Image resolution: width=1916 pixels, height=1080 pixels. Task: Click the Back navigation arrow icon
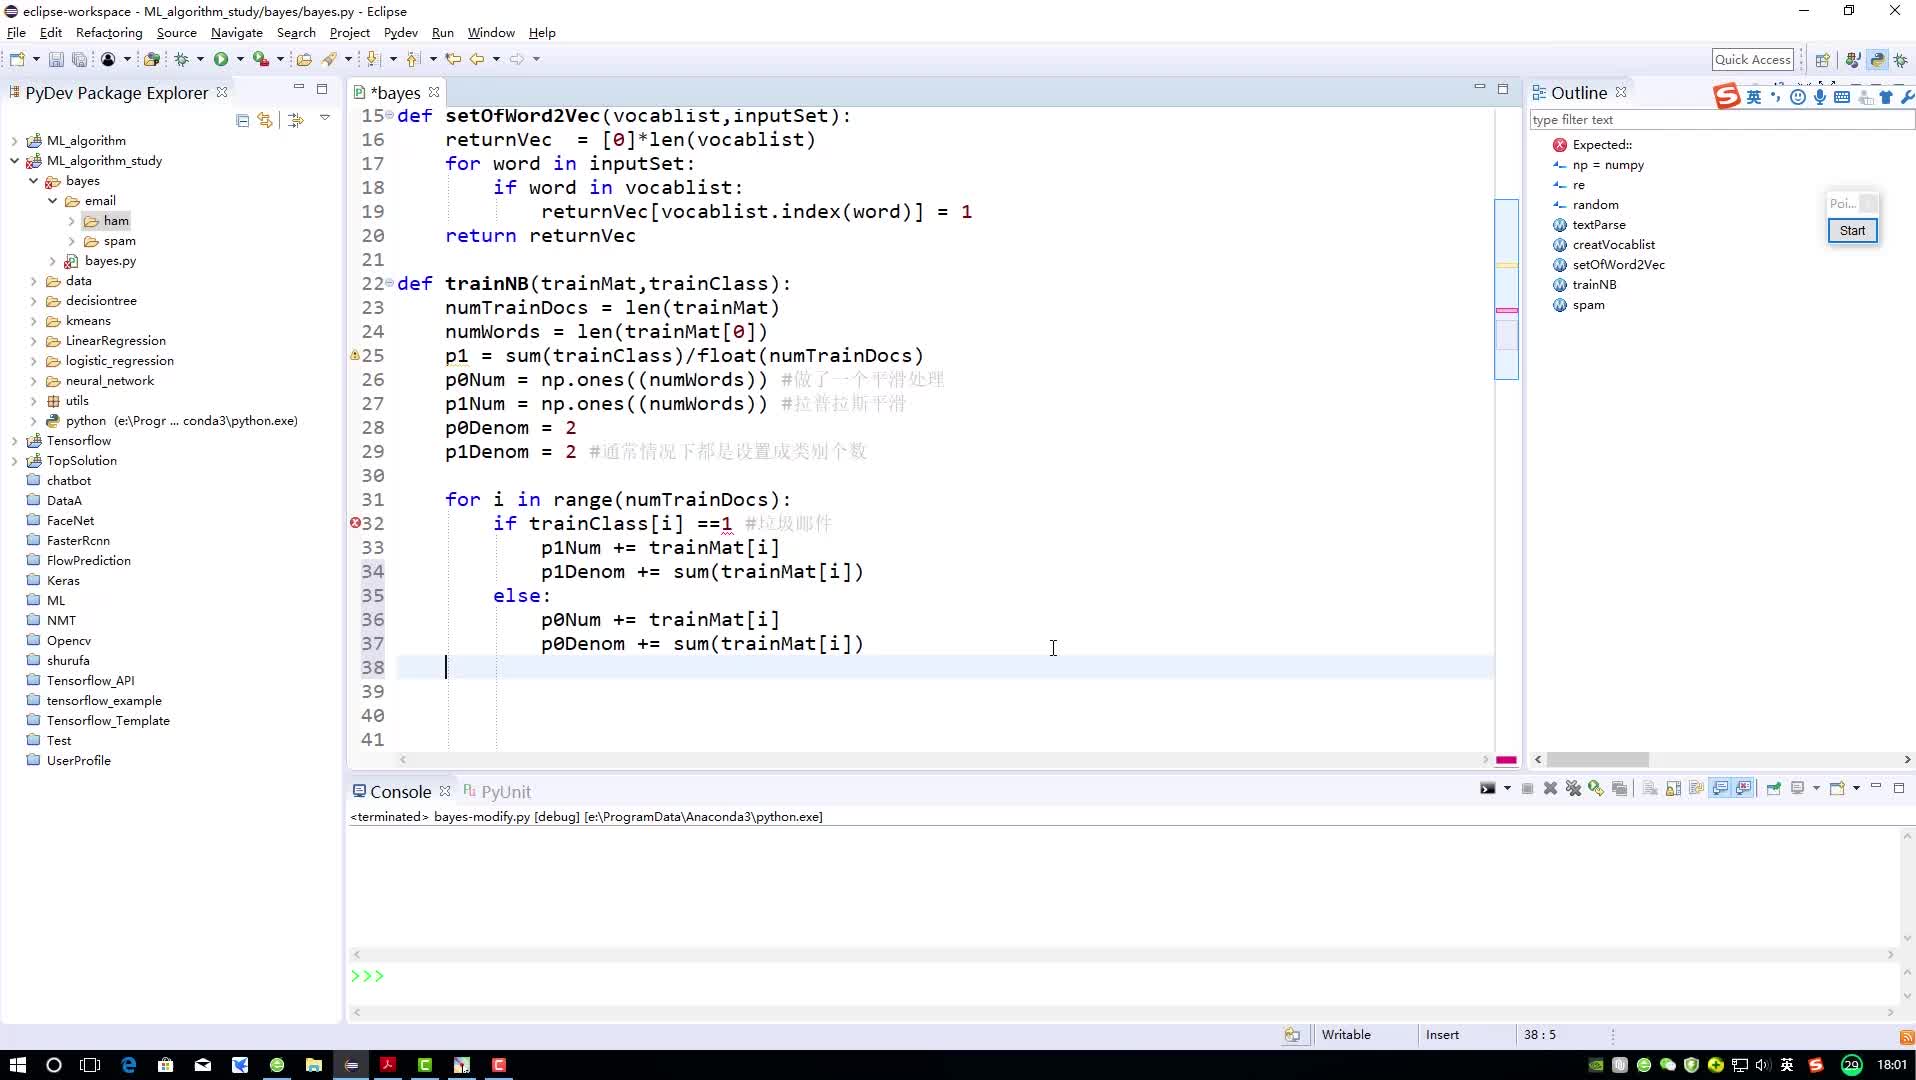pos(477,60)
